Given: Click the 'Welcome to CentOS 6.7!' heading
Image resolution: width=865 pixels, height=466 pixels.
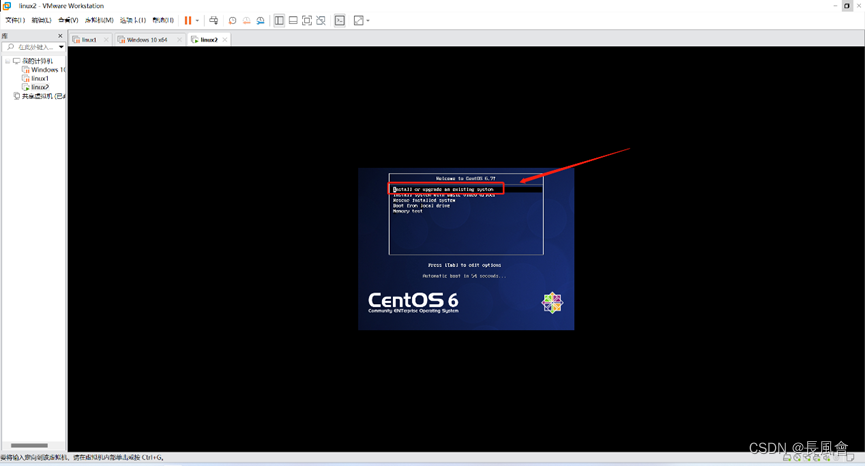Looking at the screenshot, I should click(466, 179).
